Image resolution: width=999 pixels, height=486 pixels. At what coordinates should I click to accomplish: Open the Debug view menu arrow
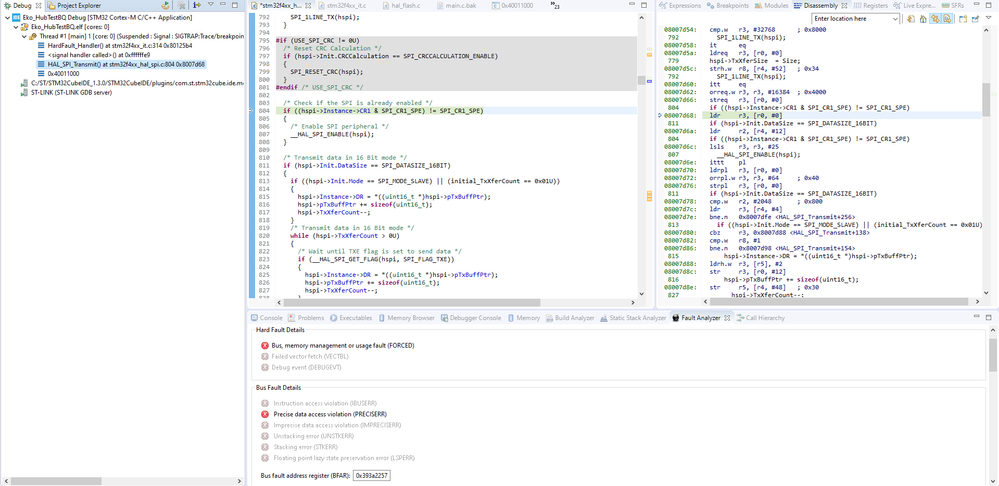tap(211, 4)
